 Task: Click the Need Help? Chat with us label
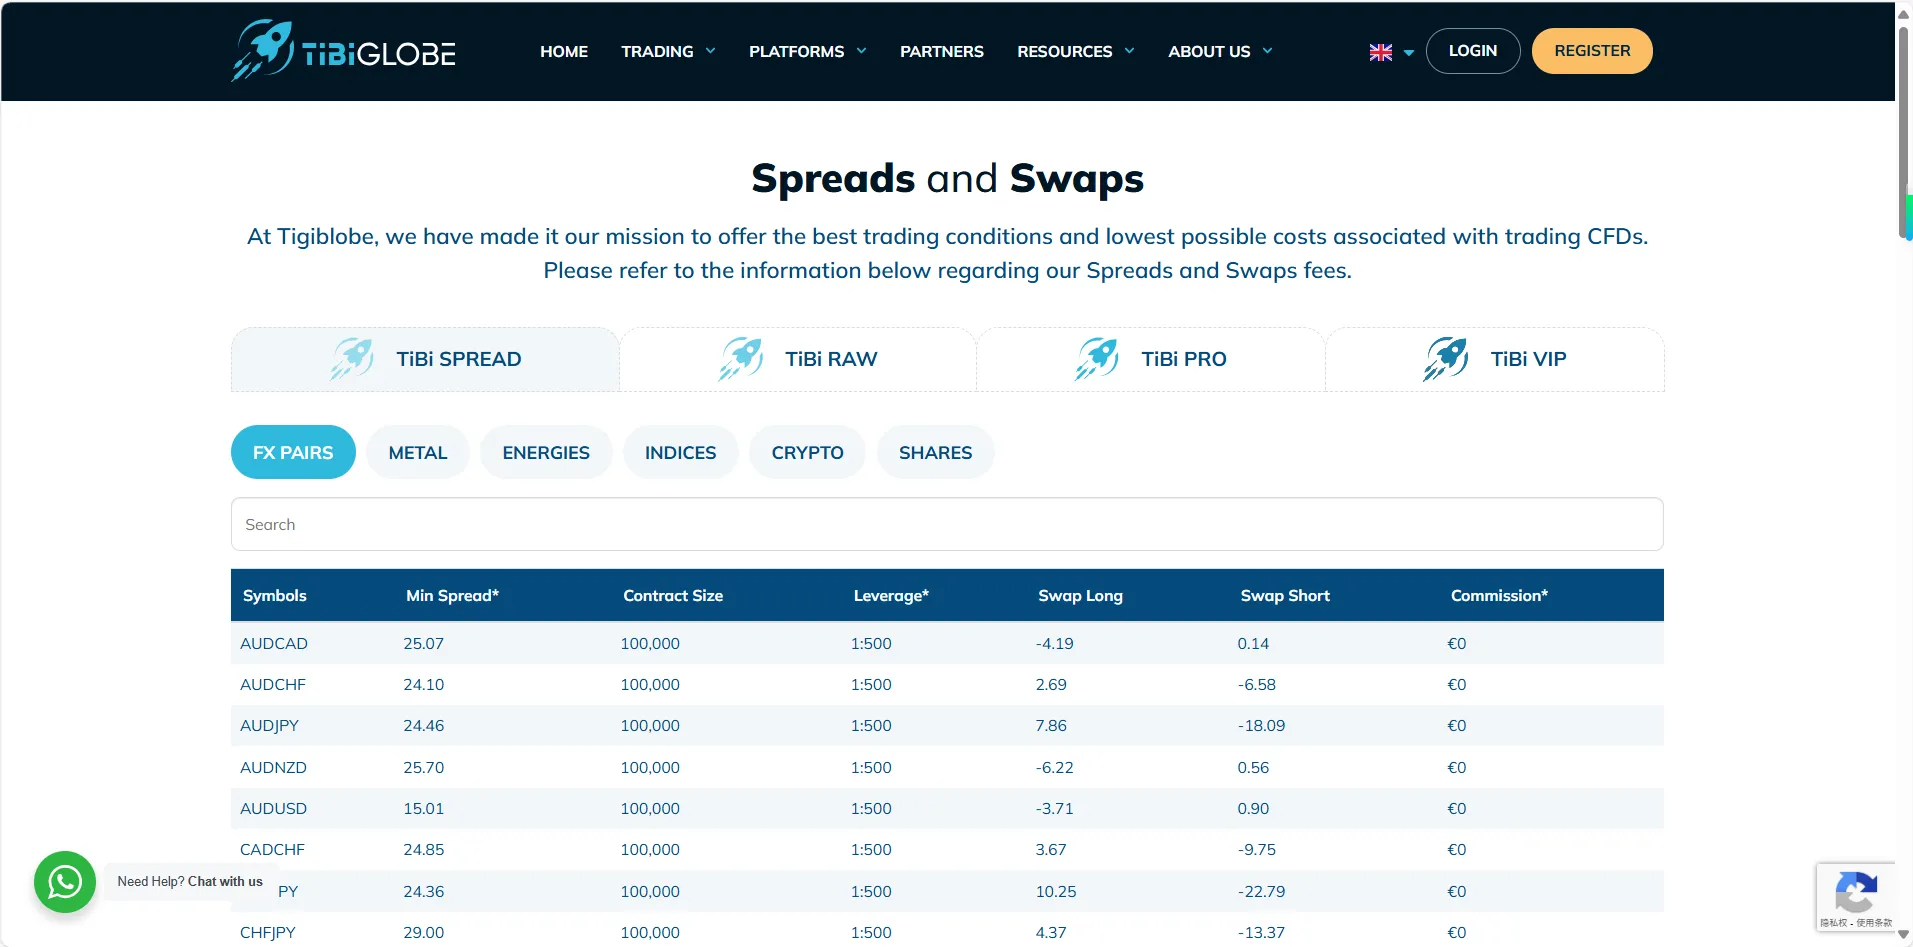pyautogui.click(x=190, y=881)
